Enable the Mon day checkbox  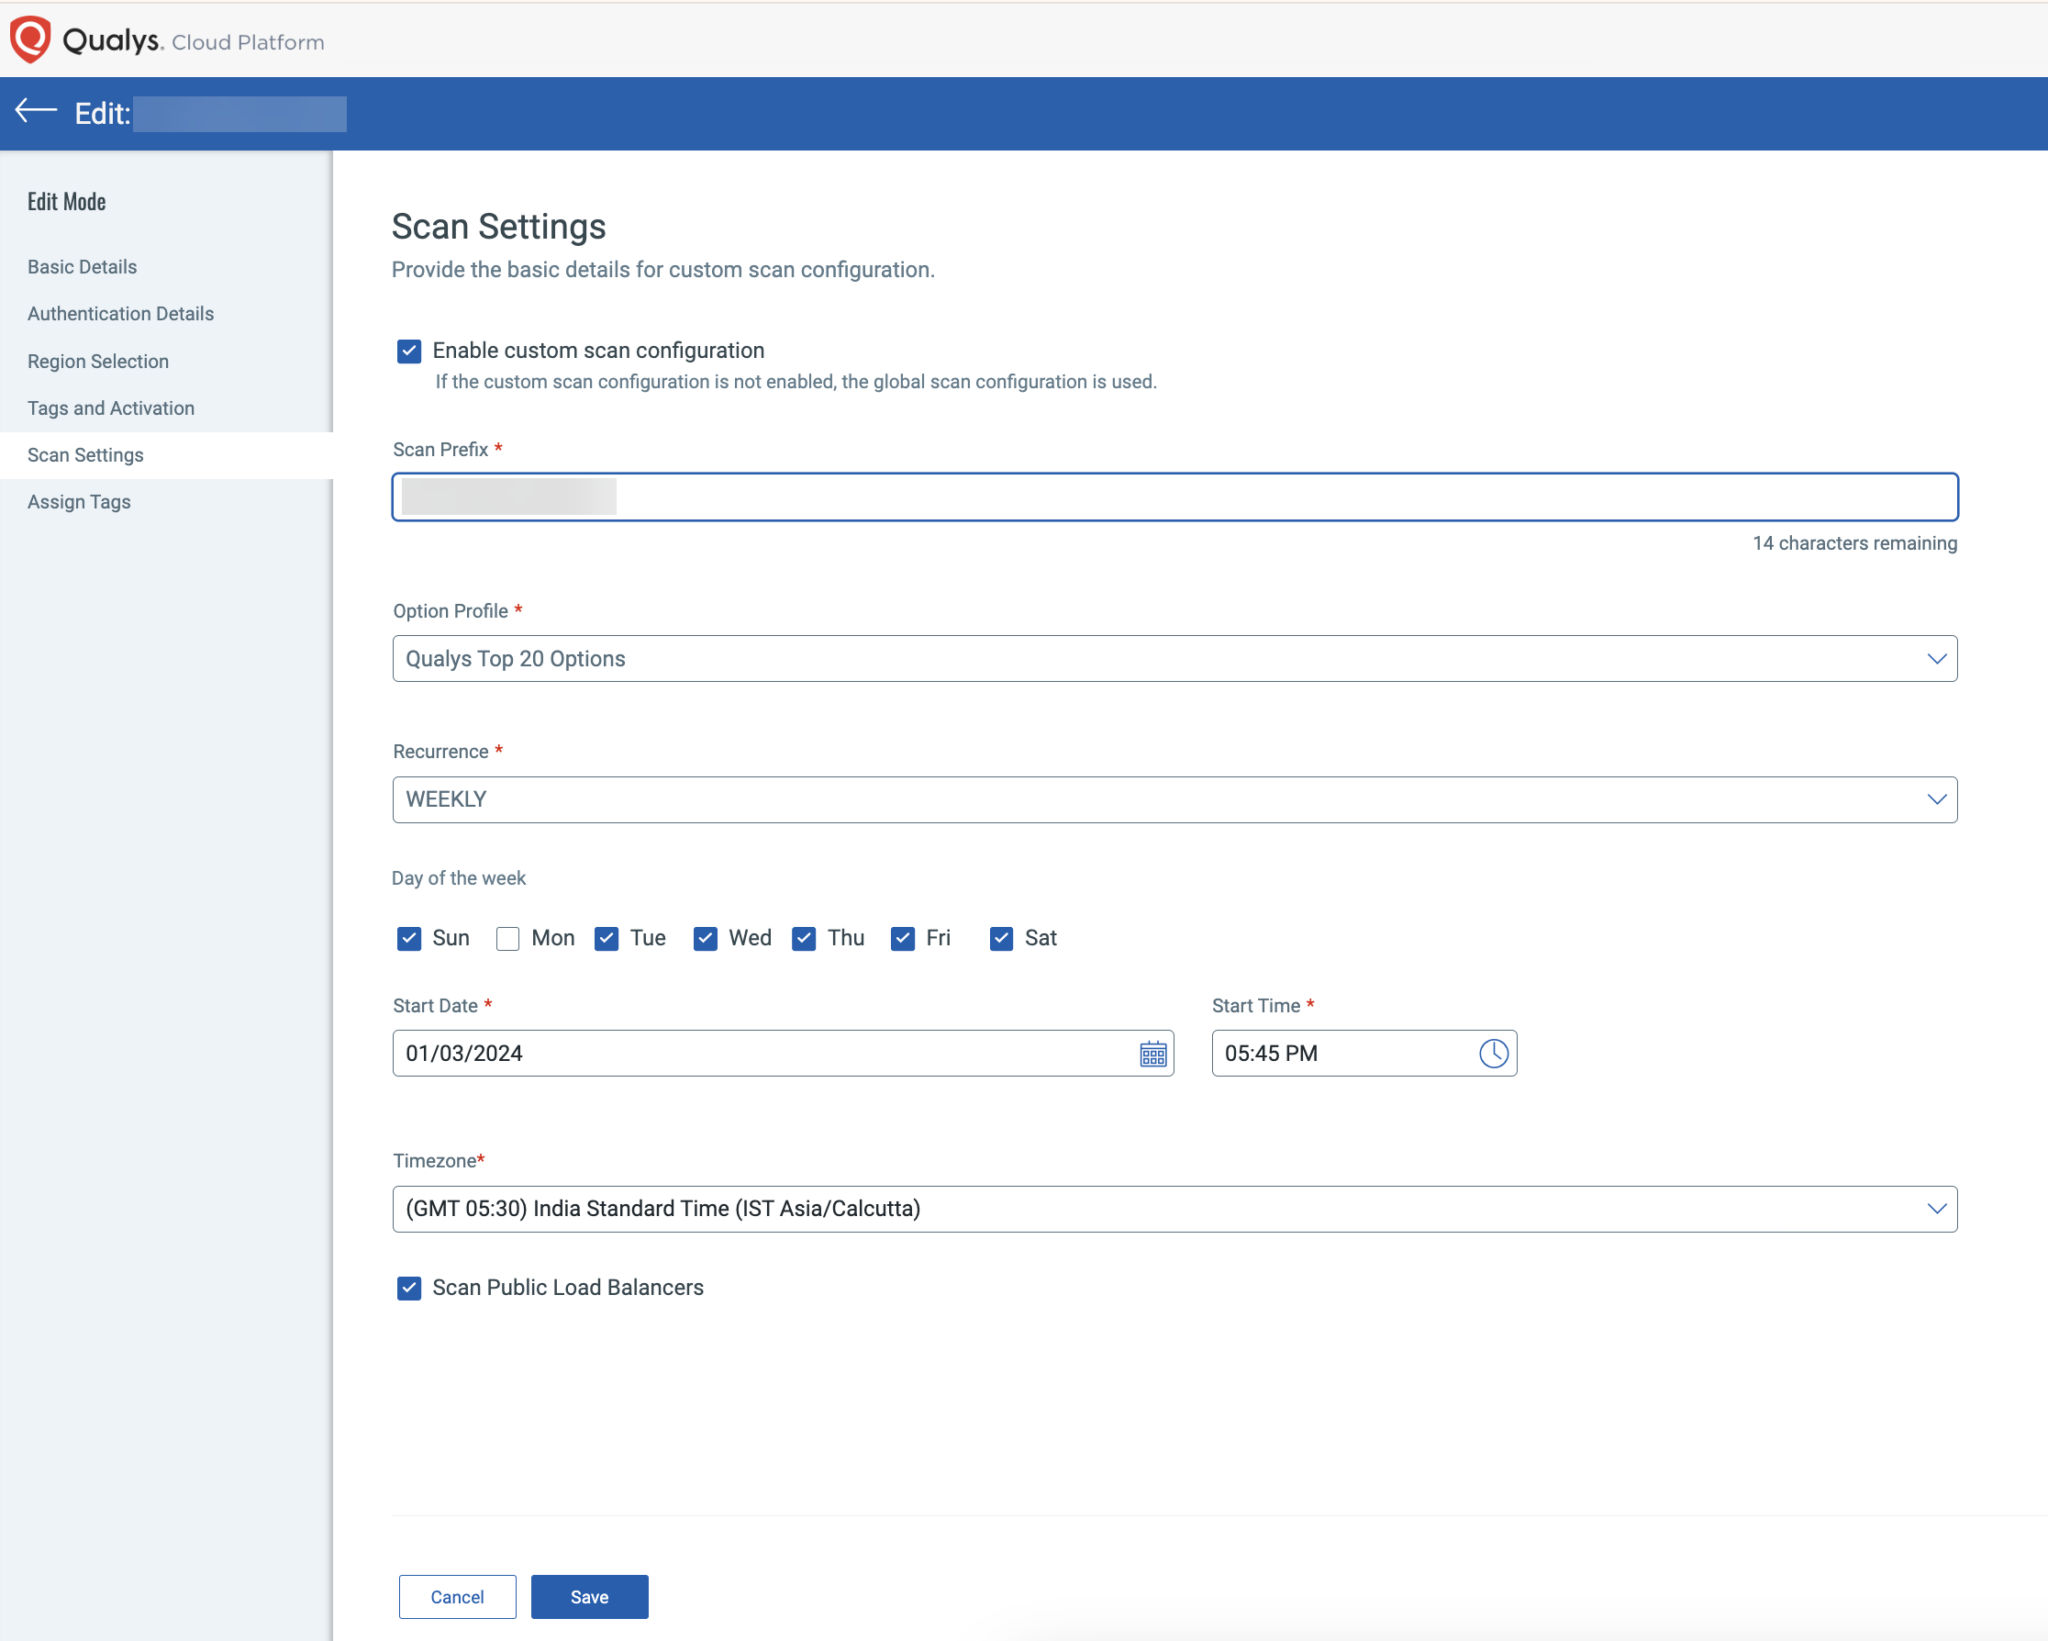coord(508,938)
